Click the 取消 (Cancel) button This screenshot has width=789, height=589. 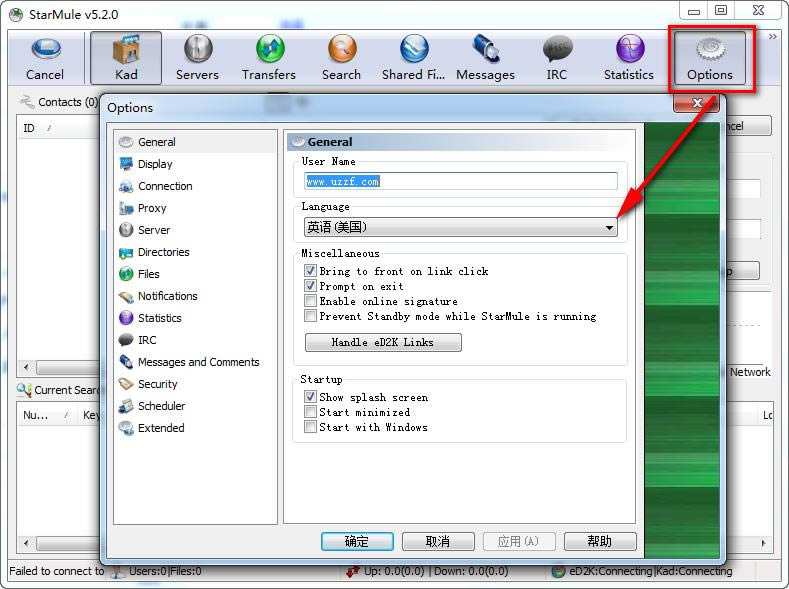tap(438, 541)
